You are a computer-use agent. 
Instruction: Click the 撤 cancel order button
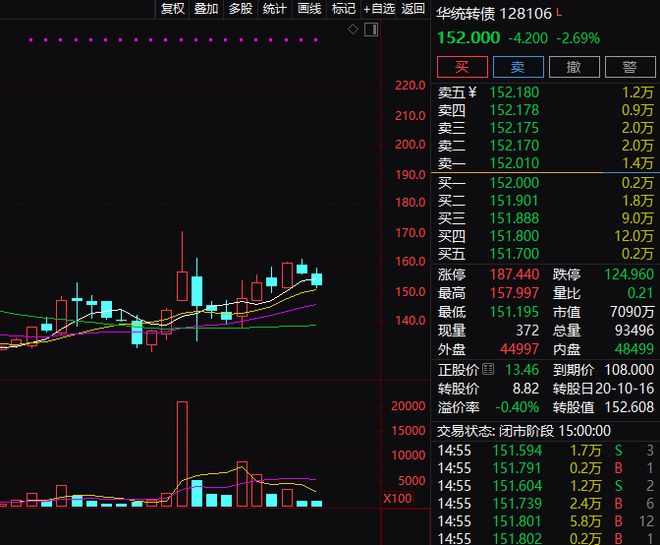coord(574,67)
